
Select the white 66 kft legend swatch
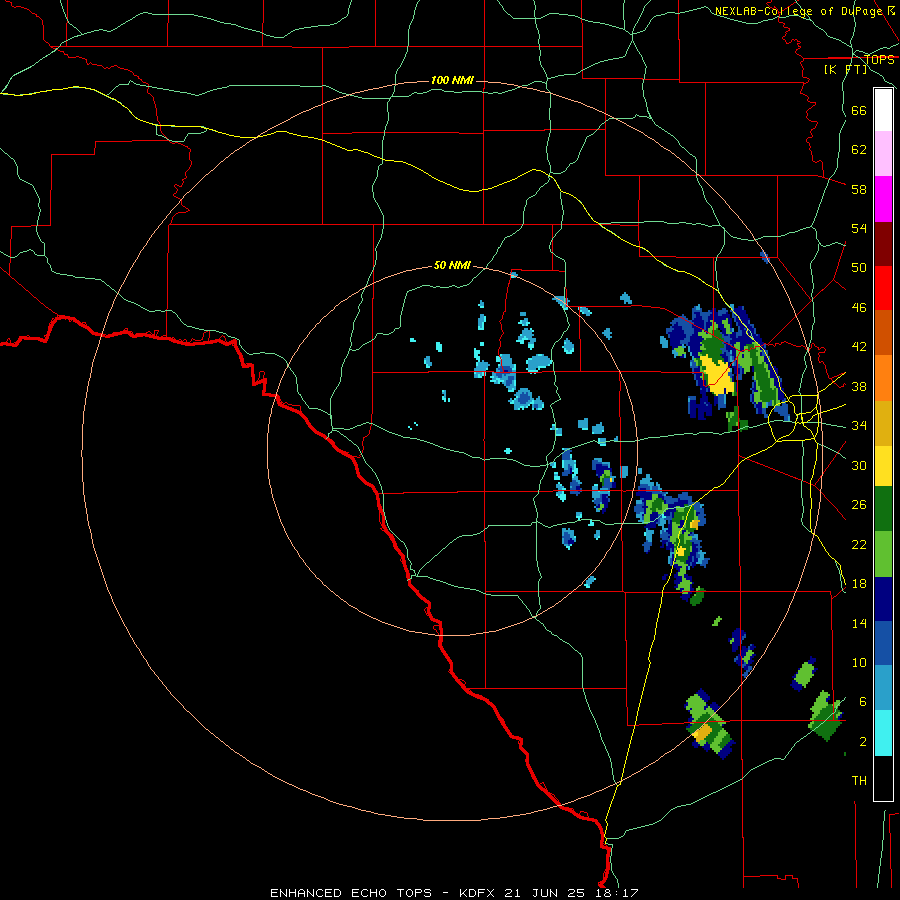point(883,110)
